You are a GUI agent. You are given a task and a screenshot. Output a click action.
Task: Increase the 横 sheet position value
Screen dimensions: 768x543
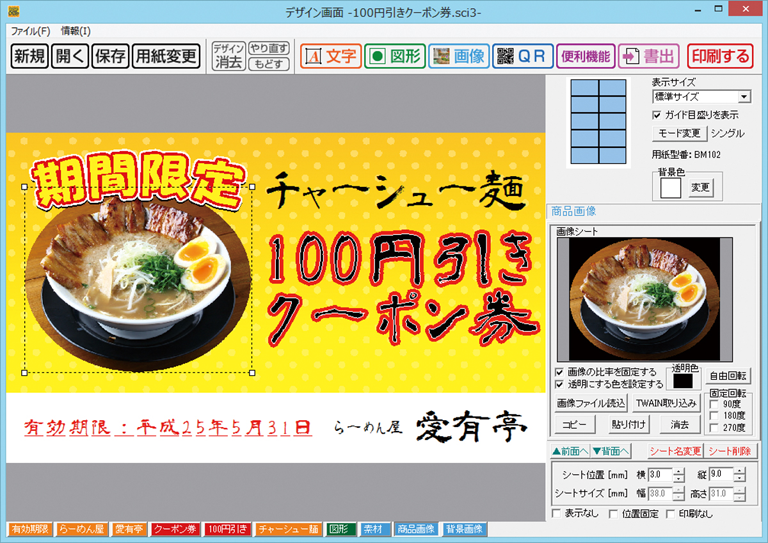click(x=679, y=469)
